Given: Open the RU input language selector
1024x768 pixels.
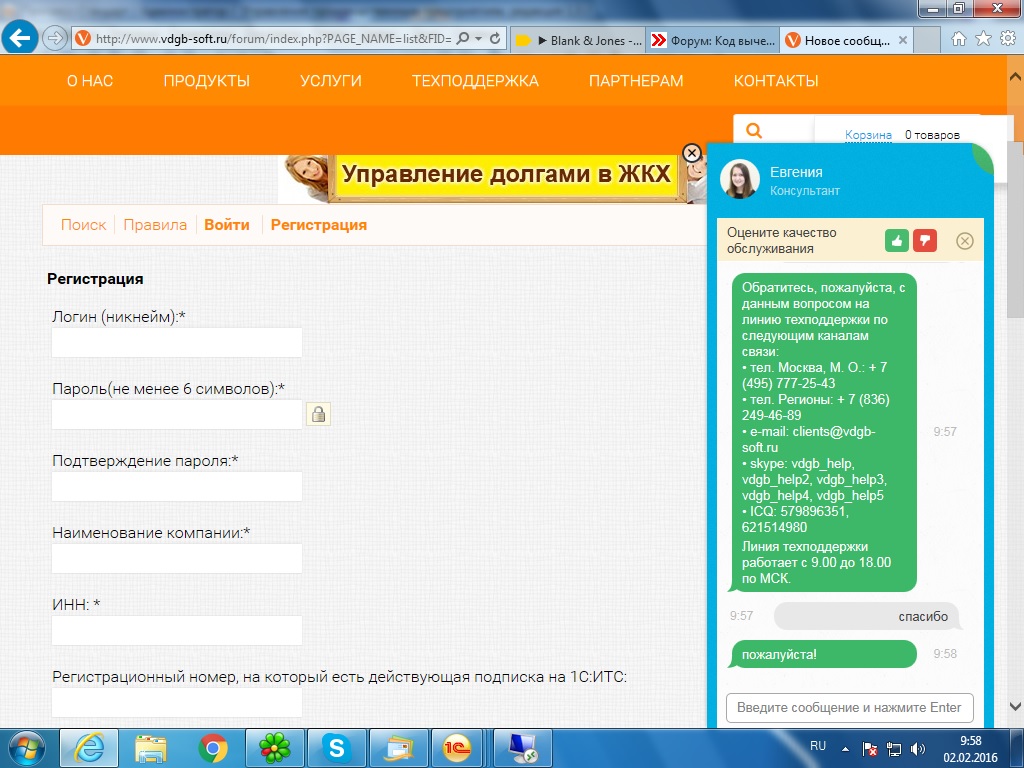Looking at the screenshot, I should [818, 747].
